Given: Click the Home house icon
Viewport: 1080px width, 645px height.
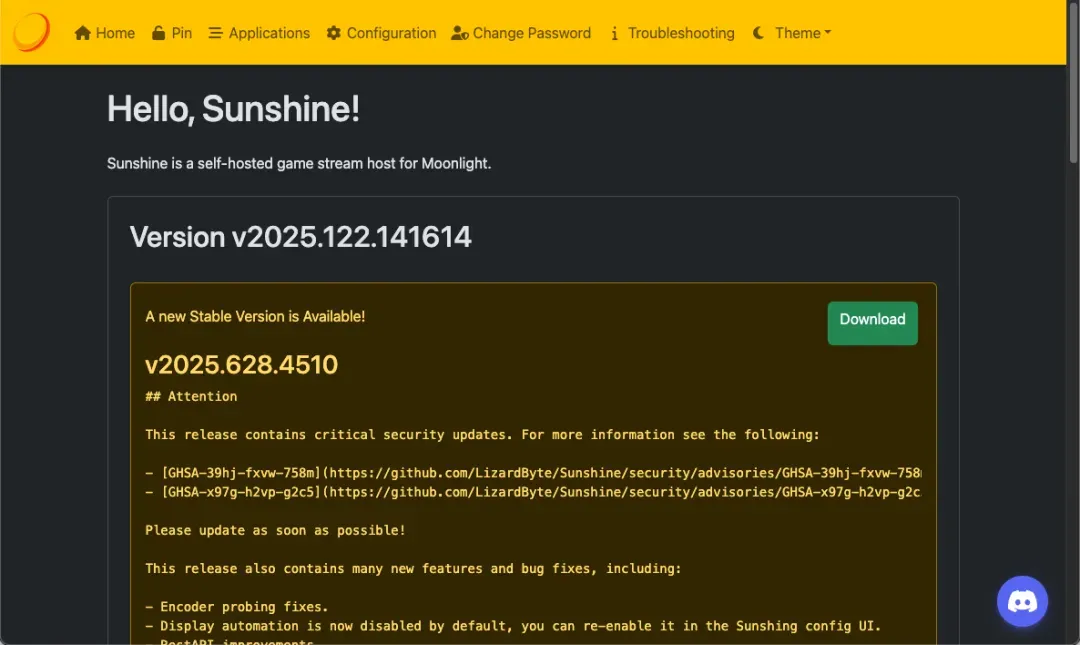Looking at the screenshot, I should pos(83,33).
